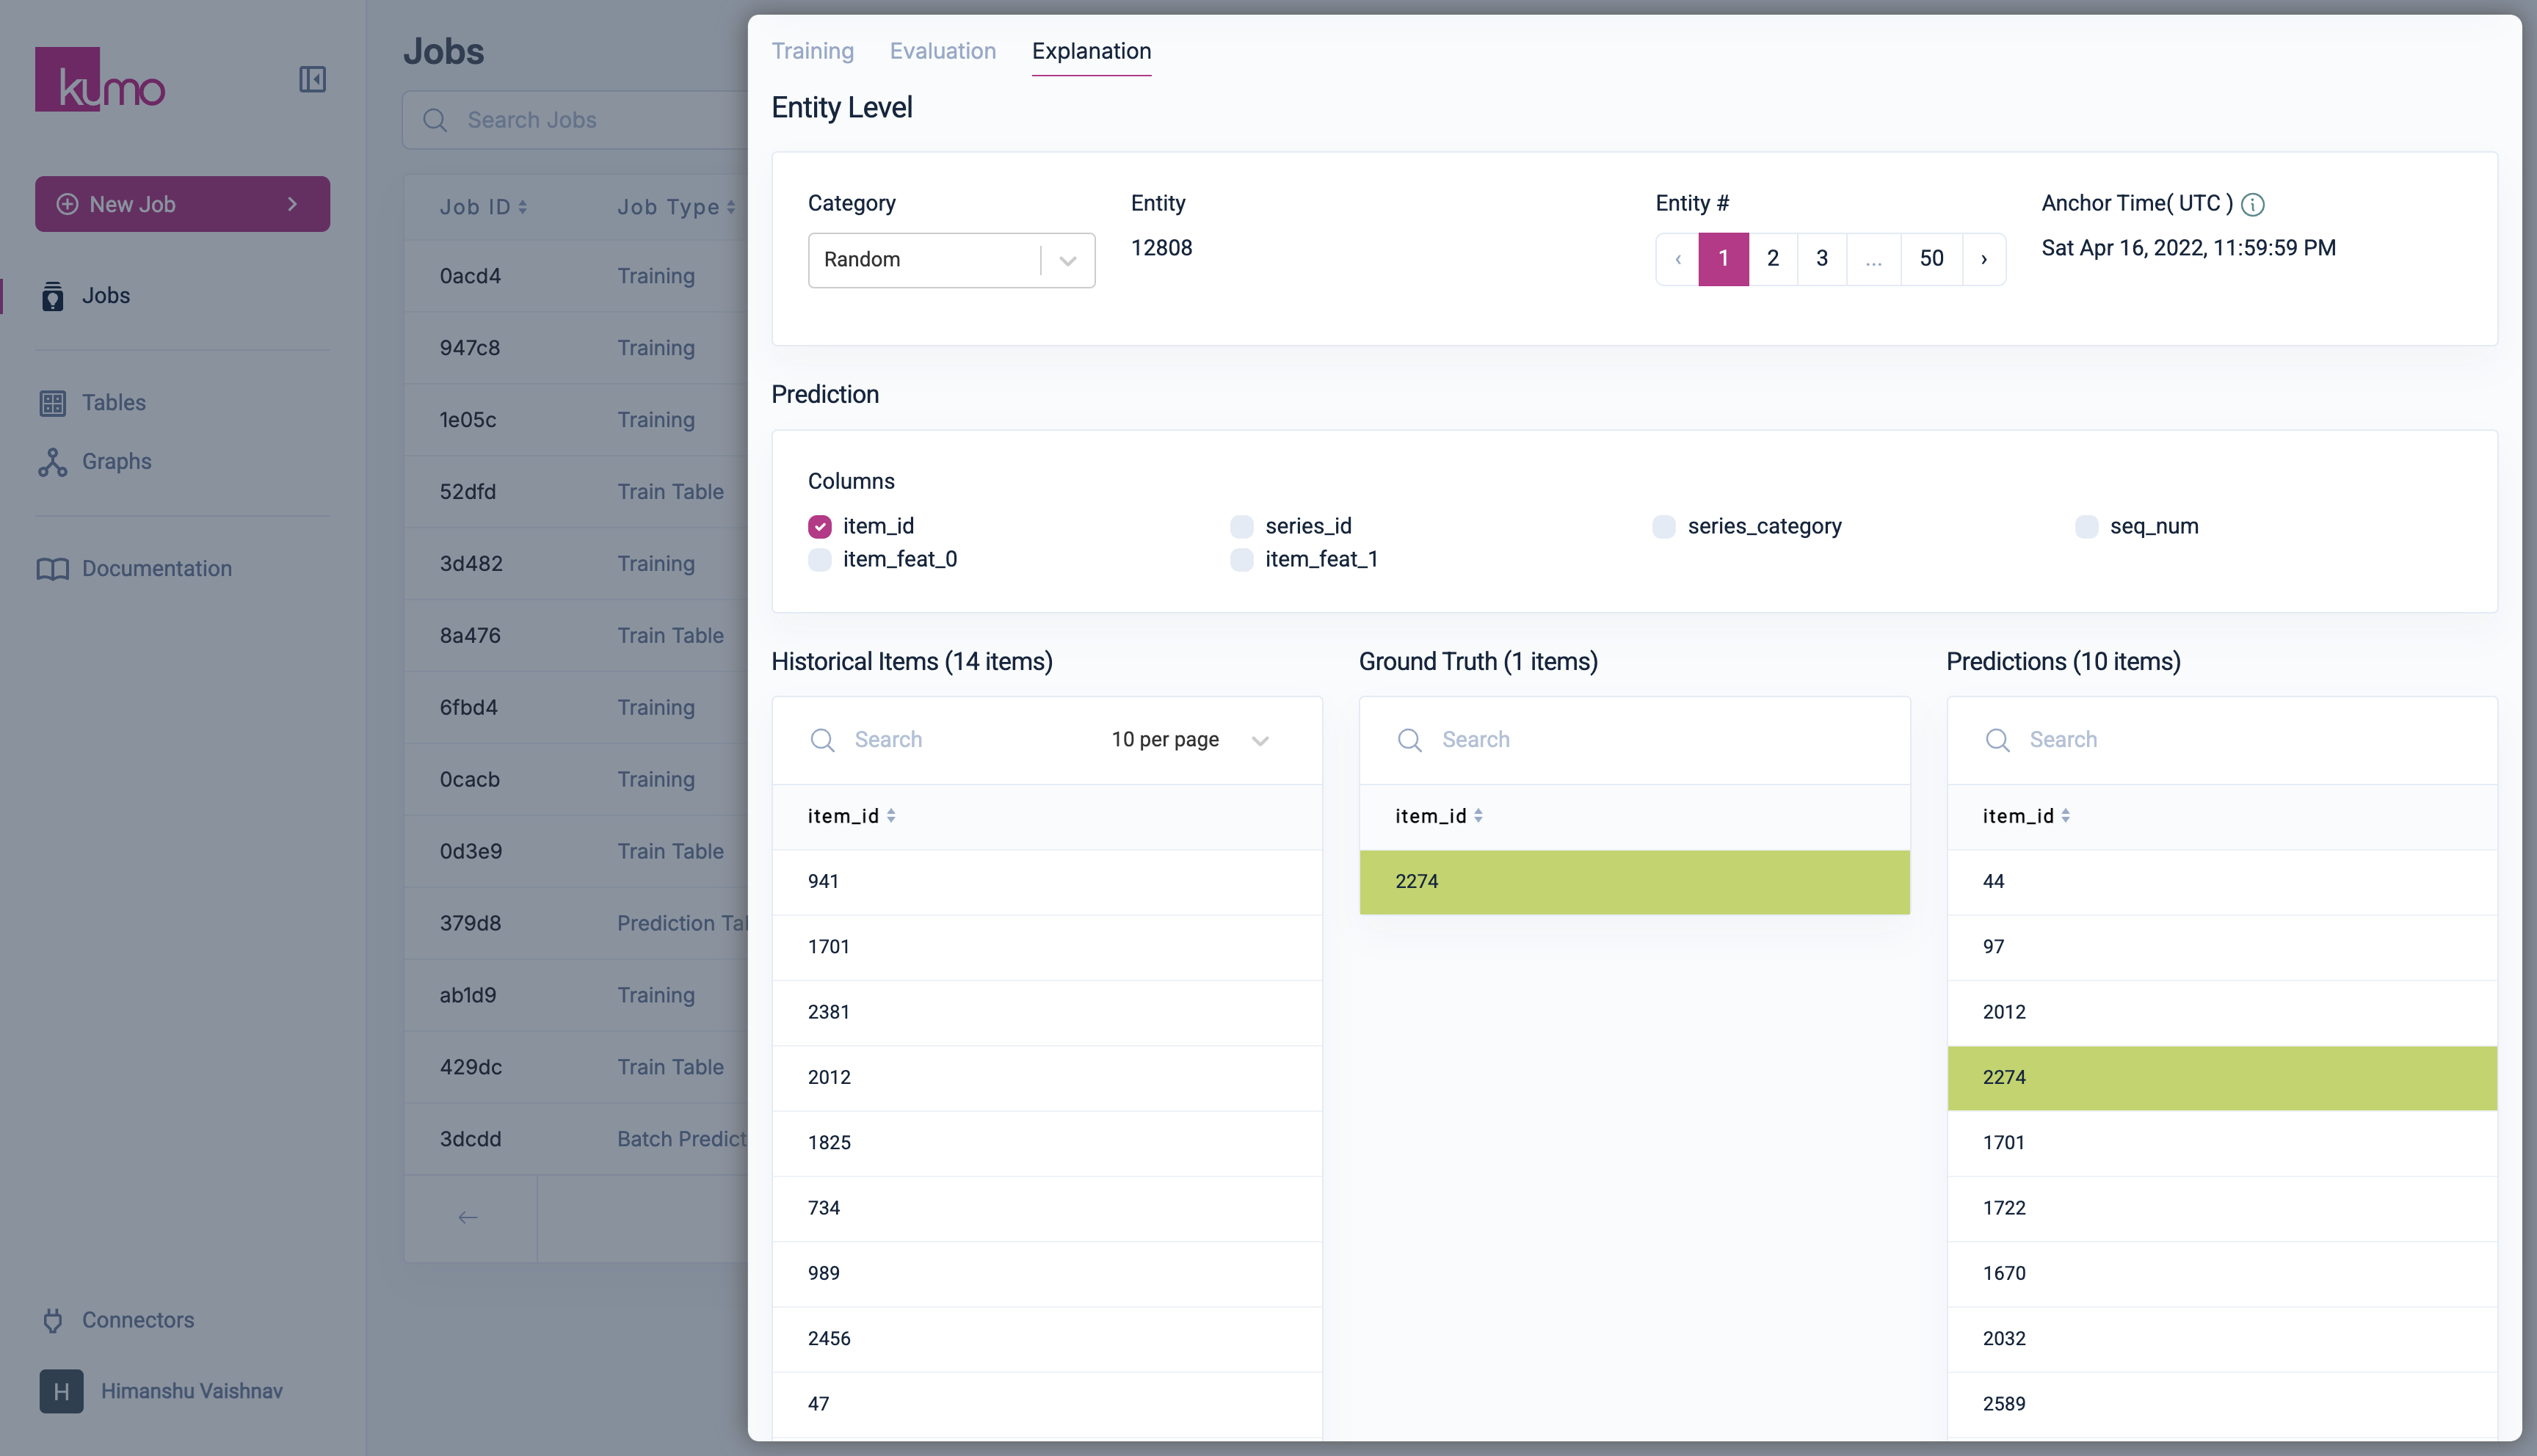Uncheck the item_id column checkbox

pos(819,527)
